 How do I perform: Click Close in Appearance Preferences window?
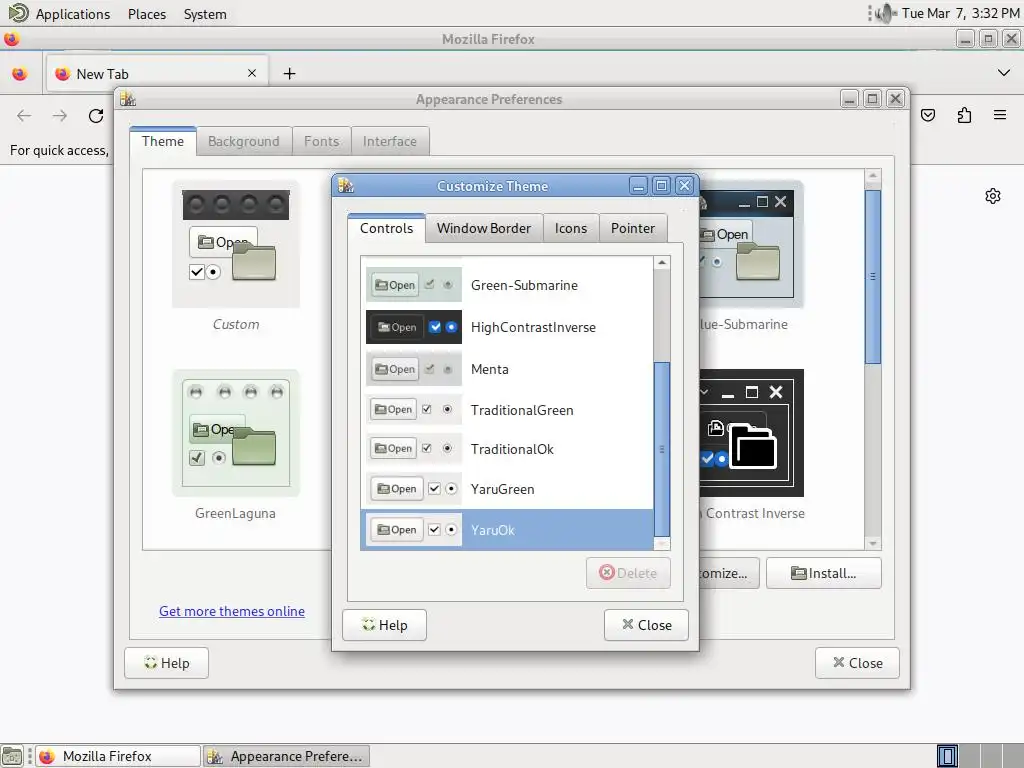click(x=857, y=663)
